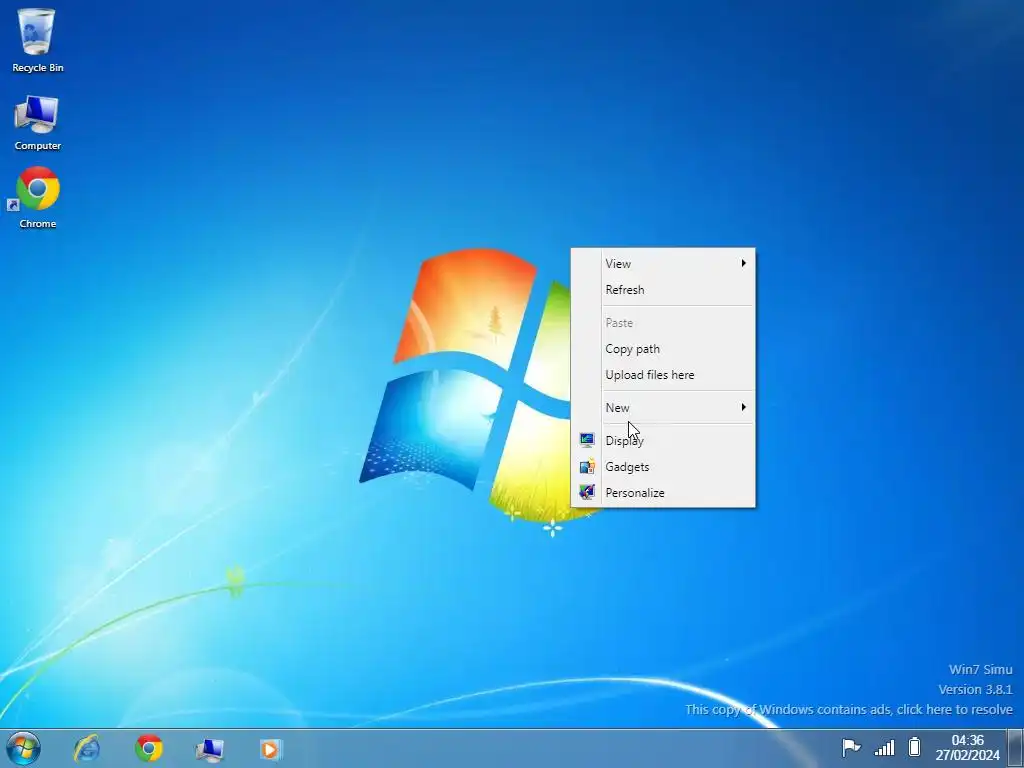This screenshot has width=1024, height=768.
Task: Open Computer from the taskbar
Action: tap(210, 749)
